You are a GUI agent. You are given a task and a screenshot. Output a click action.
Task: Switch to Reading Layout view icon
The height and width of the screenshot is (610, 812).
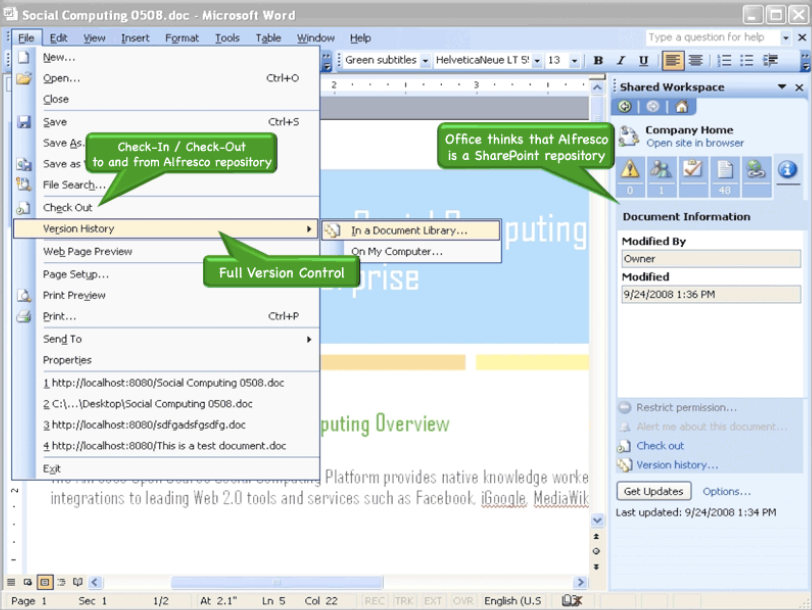point(78,582)
